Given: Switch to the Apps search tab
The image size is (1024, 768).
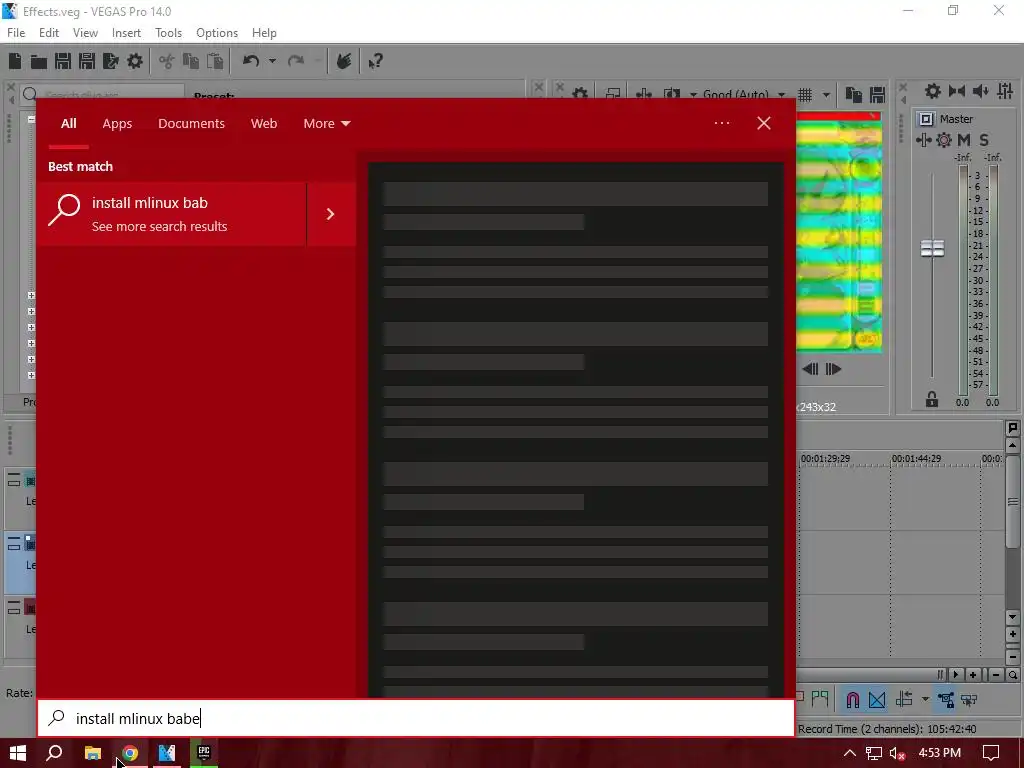Looking at the screenshot, I should (x=118, y=123).
